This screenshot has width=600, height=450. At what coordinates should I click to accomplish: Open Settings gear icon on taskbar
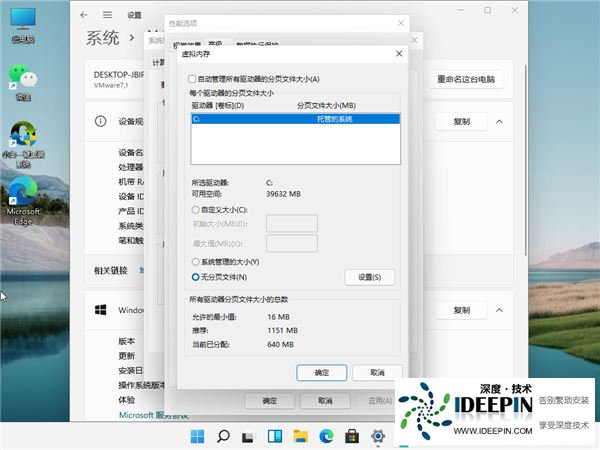pyautogui.click(x=378, y=436)
